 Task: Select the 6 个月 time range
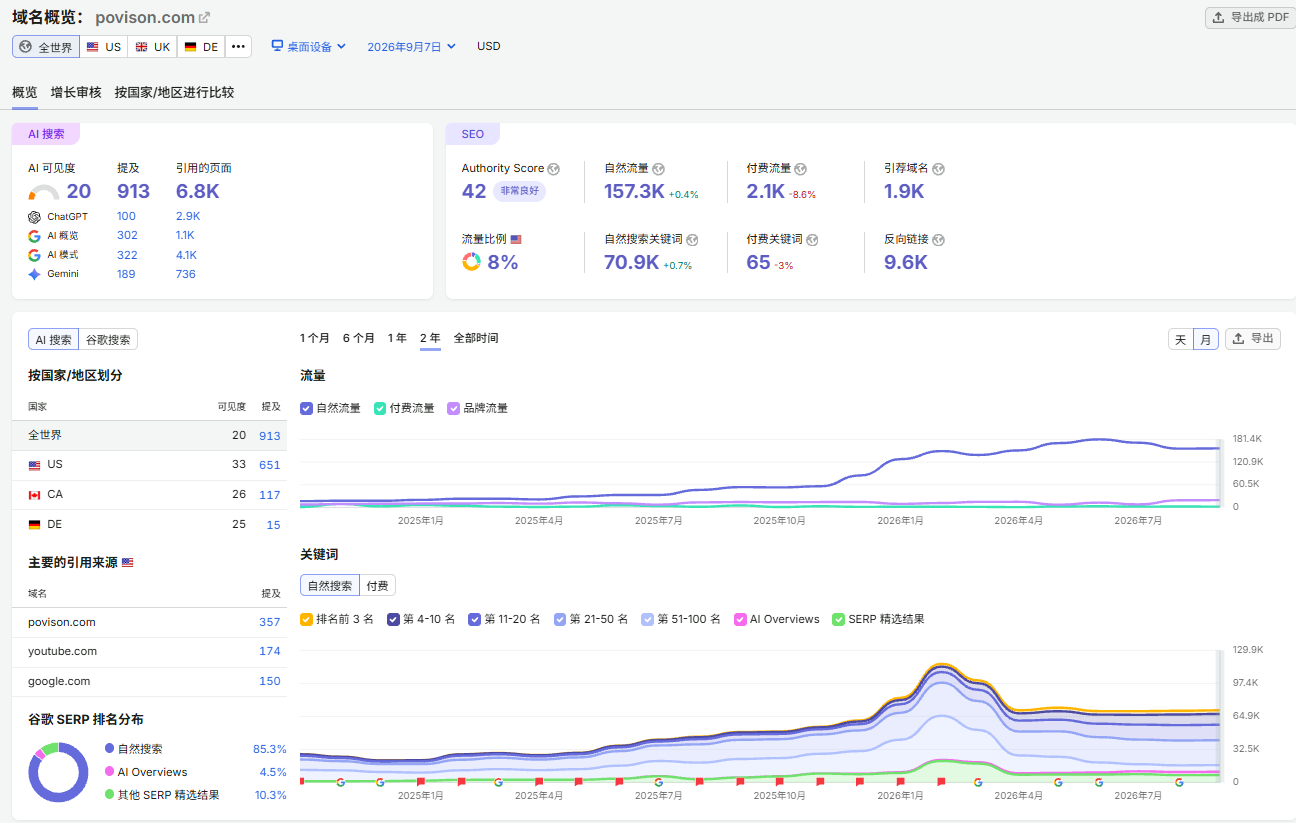pos(359,338)
